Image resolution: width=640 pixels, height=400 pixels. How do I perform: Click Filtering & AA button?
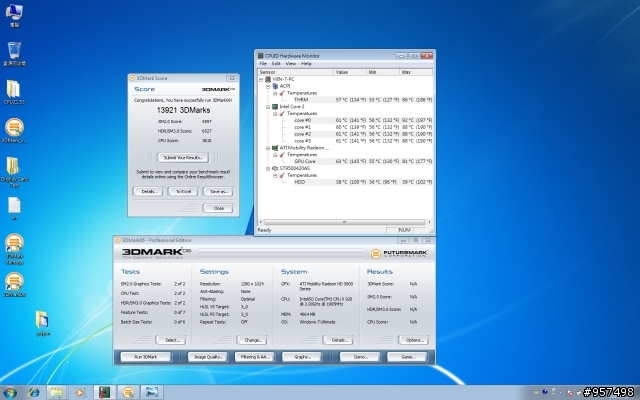pos(255,357)
